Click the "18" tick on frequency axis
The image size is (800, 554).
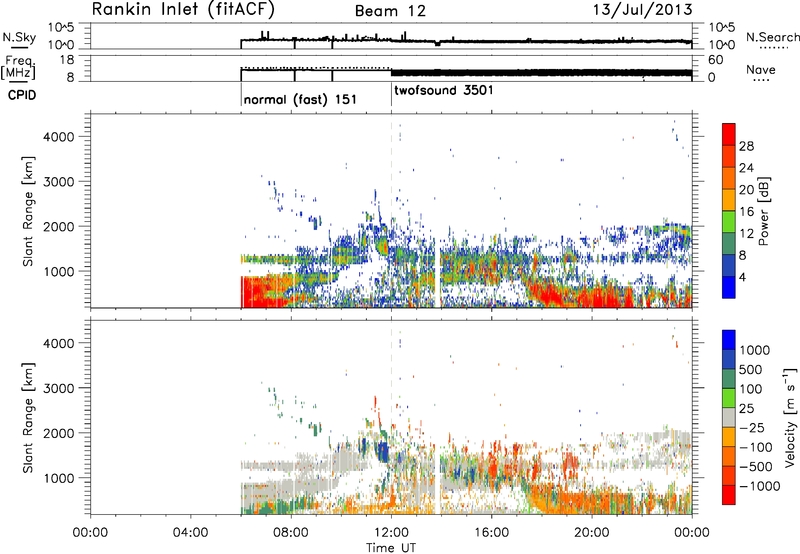click(67, 60)
